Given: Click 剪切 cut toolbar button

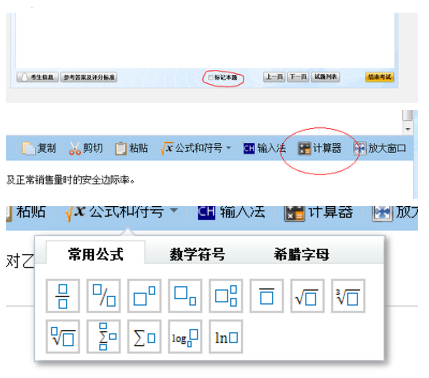Looking at the screenshot, I should tap(86, 148).
